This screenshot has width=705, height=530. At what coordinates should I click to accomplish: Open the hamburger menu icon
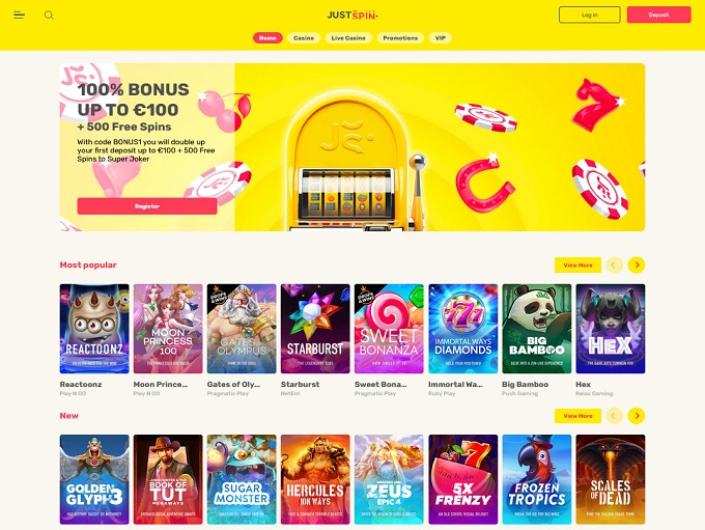(x=19, y=15)
